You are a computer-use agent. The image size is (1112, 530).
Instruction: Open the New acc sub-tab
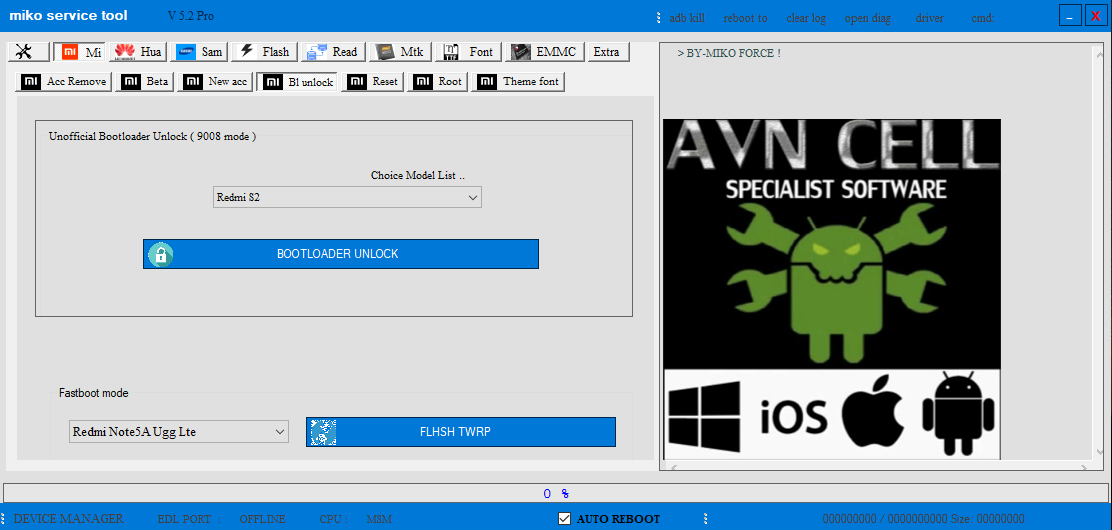215,82
